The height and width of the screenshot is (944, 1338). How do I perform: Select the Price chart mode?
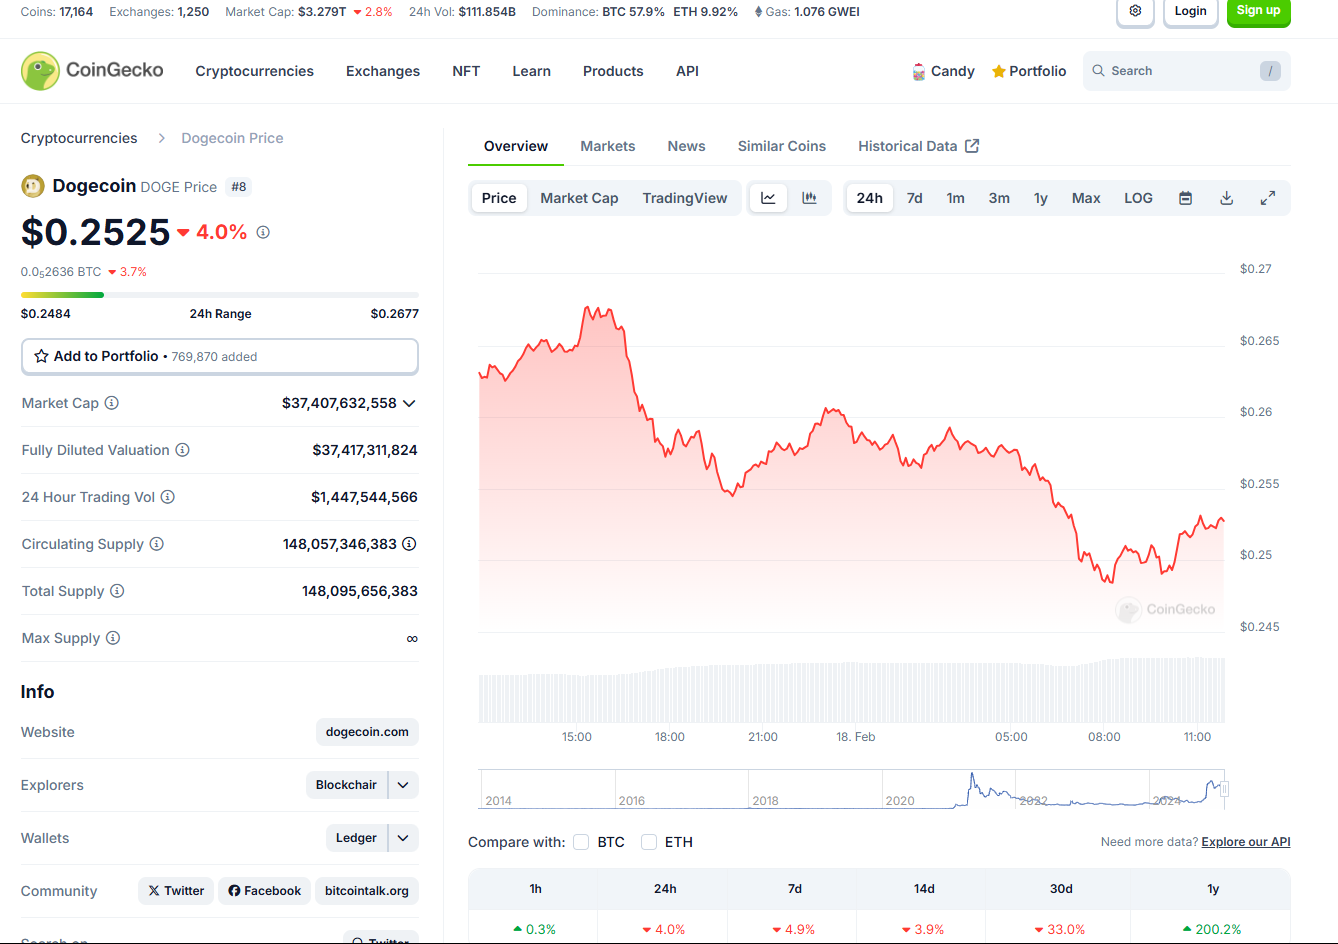point(499,198)
